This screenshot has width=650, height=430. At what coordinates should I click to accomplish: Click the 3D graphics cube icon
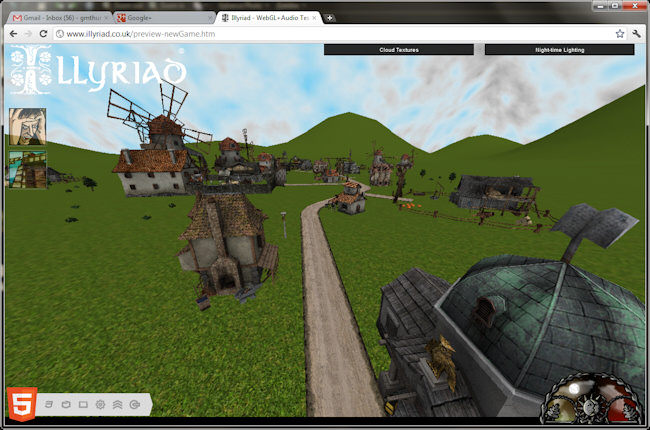pyautogui.click(x=66, y=404)
